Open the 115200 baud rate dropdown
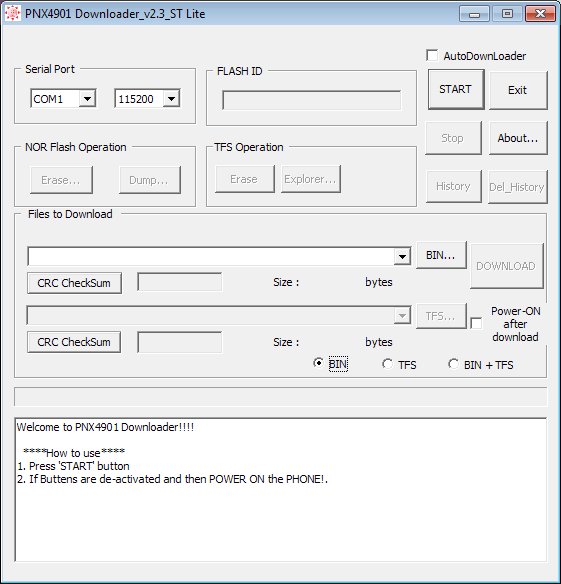Screen dimensions: 561x584 (x=171, y=99)
